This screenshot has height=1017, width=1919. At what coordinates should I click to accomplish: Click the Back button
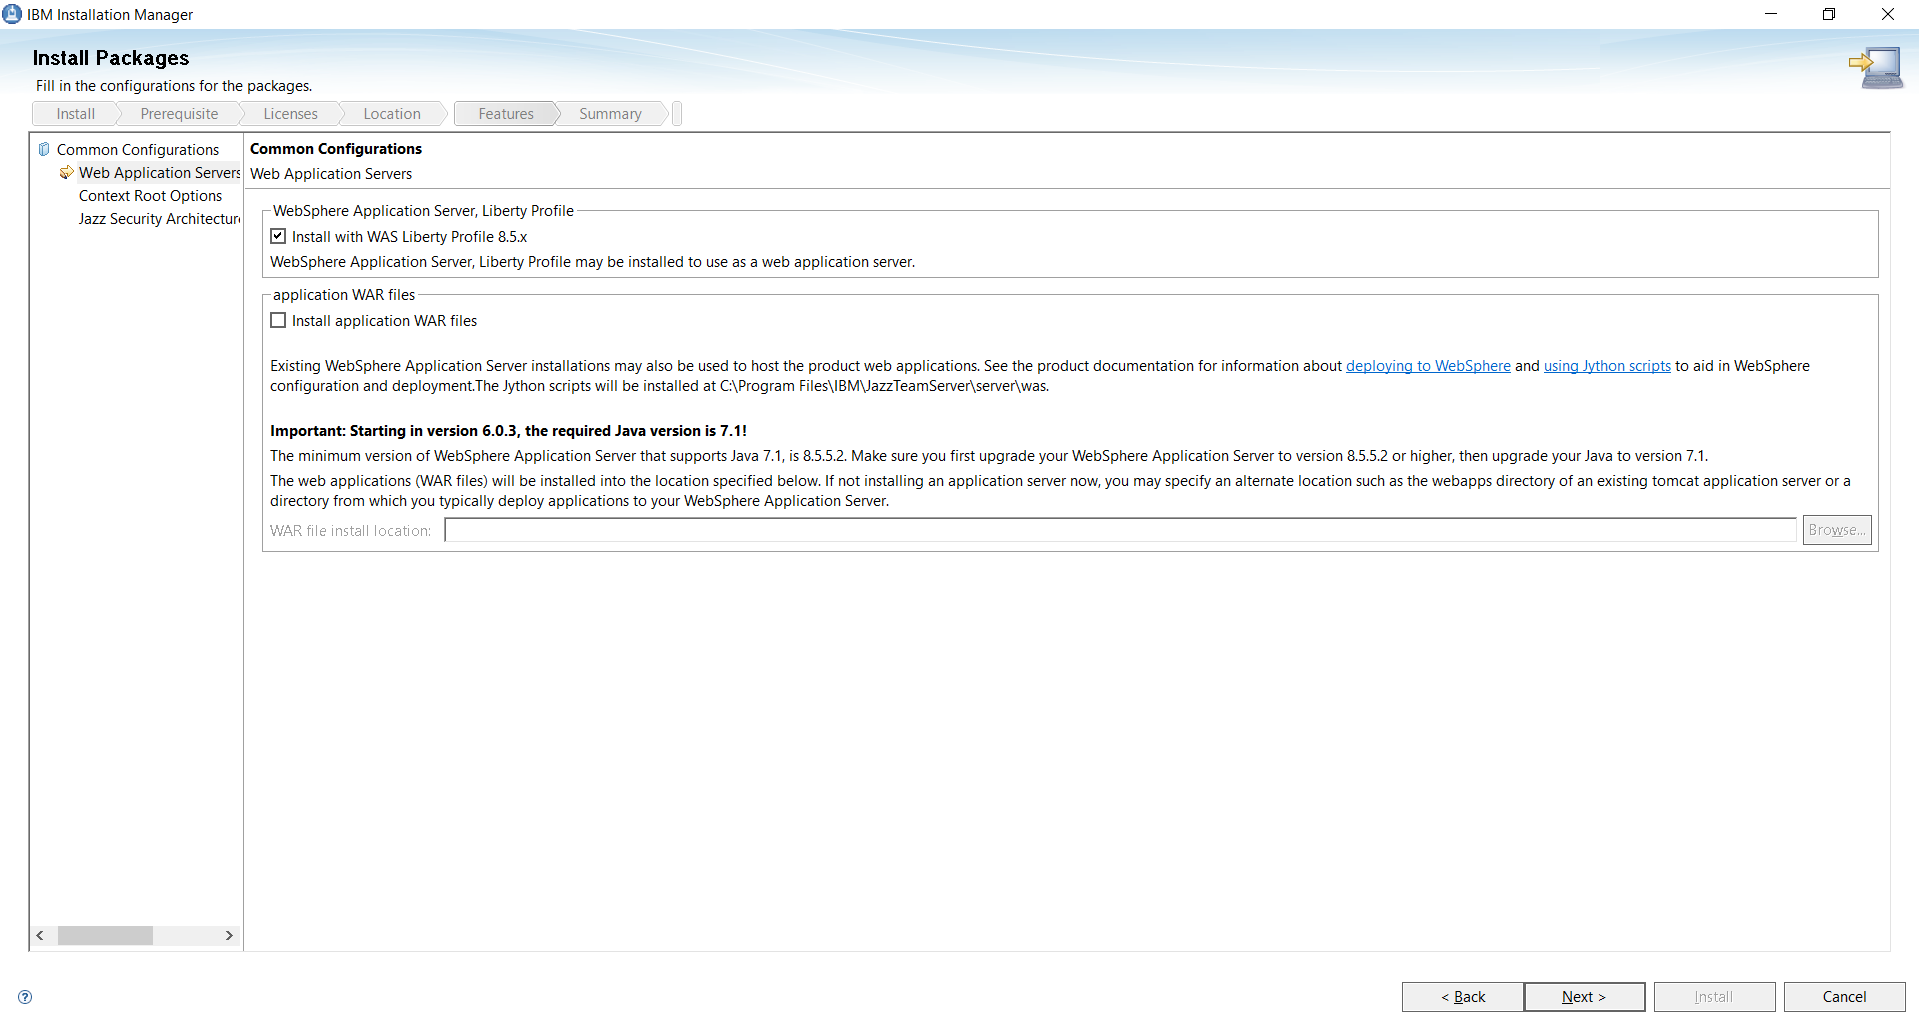pos(1463,997)
